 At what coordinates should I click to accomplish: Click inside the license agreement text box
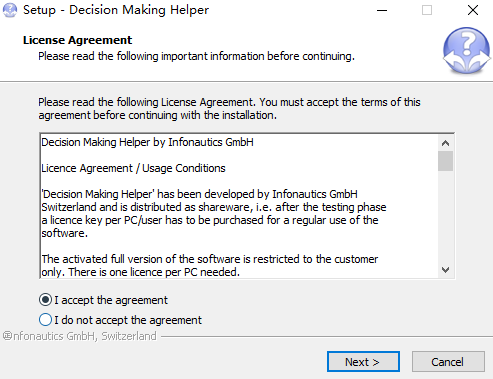click(239, 206)
